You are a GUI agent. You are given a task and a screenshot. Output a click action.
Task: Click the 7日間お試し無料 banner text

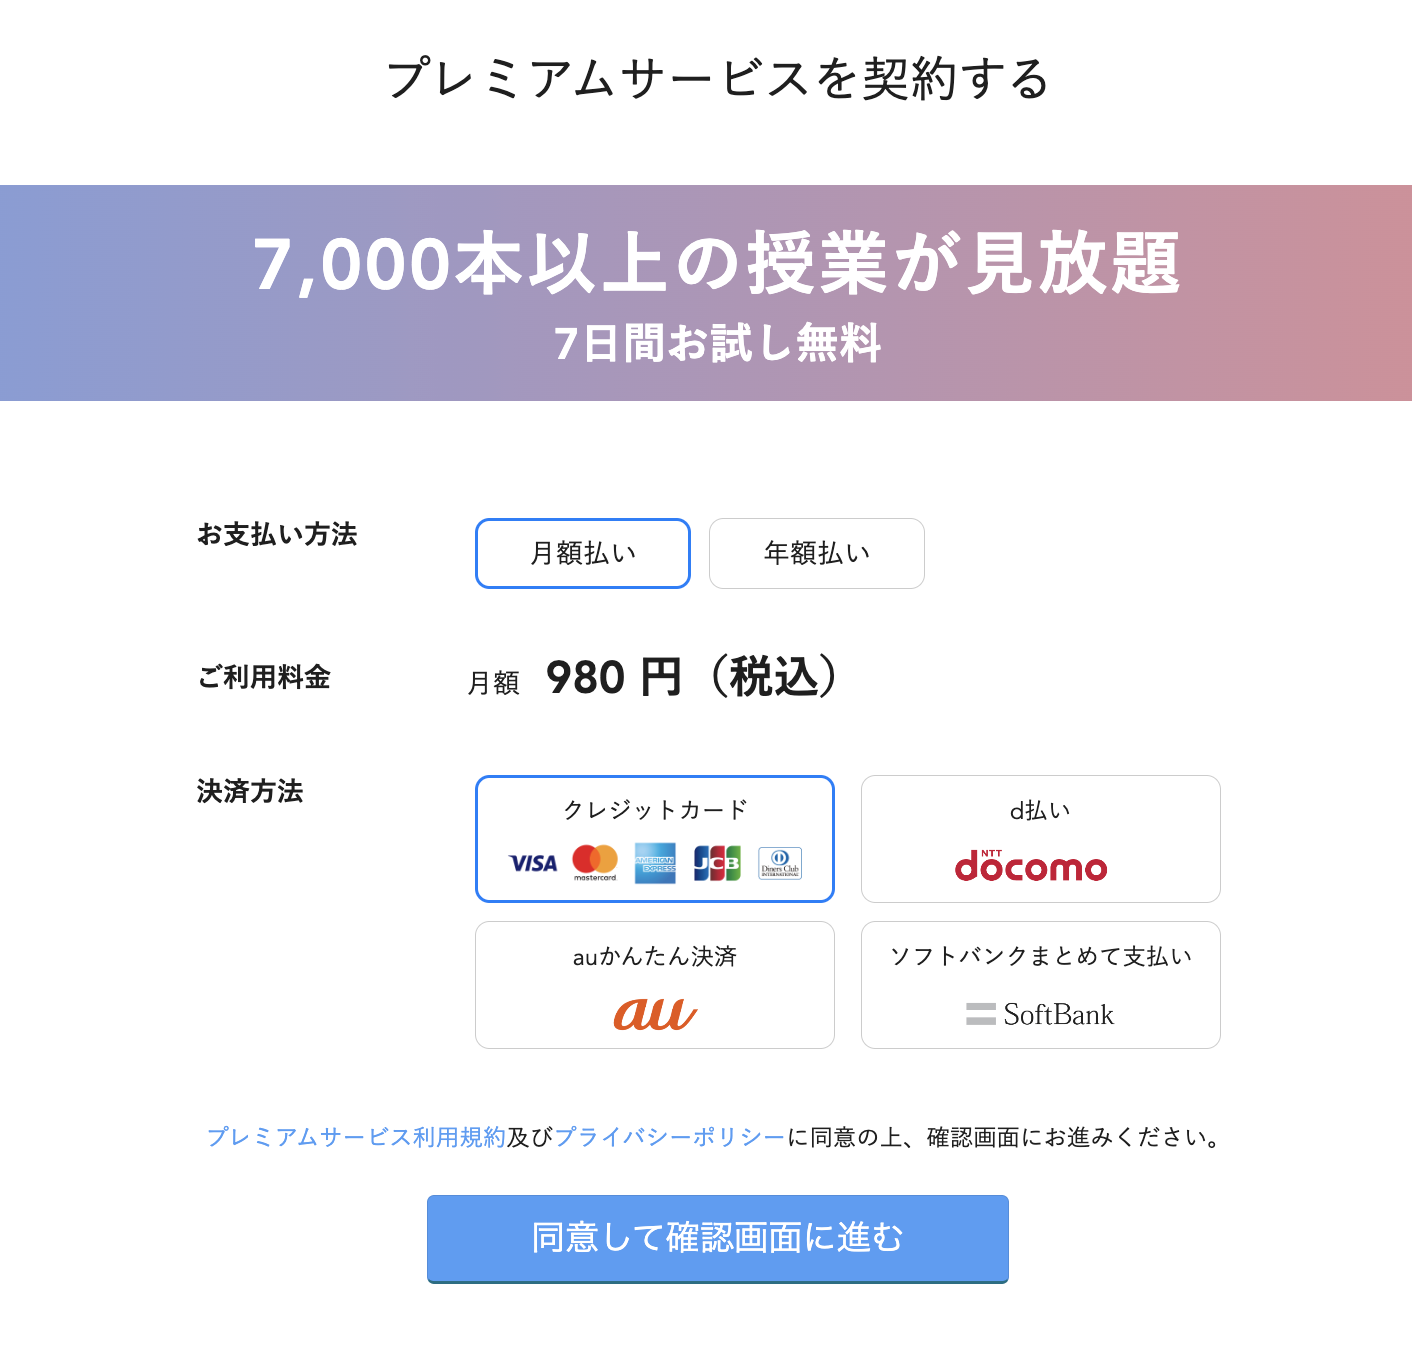tap(717, 343)
